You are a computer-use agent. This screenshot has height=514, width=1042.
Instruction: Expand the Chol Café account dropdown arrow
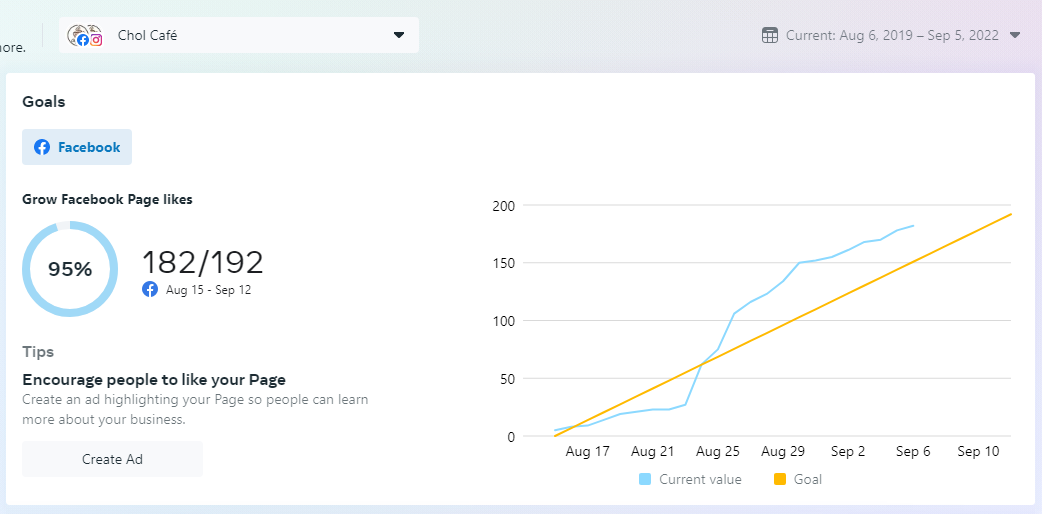399,35
